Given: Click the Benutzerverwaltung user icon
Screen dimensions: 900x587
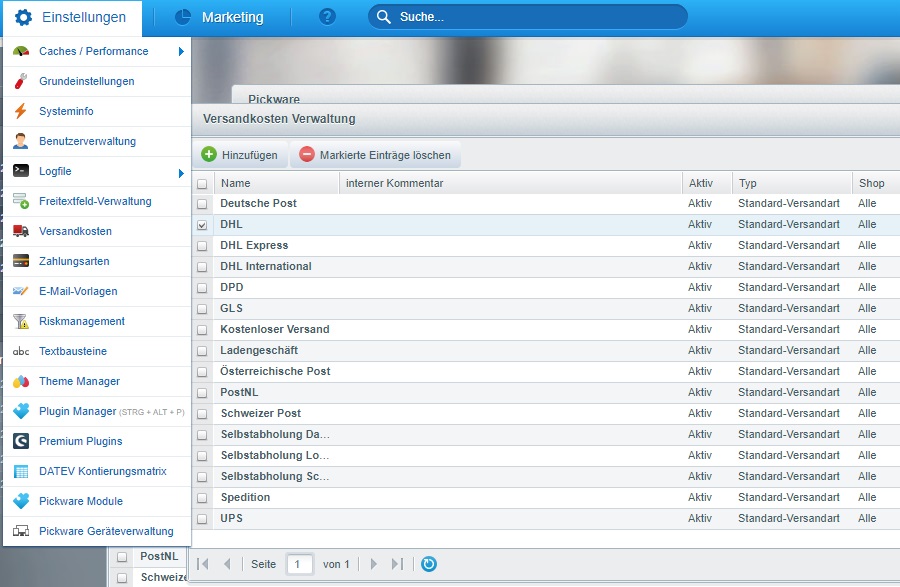Looking at the screenshot, I should [x=21, y=141].
